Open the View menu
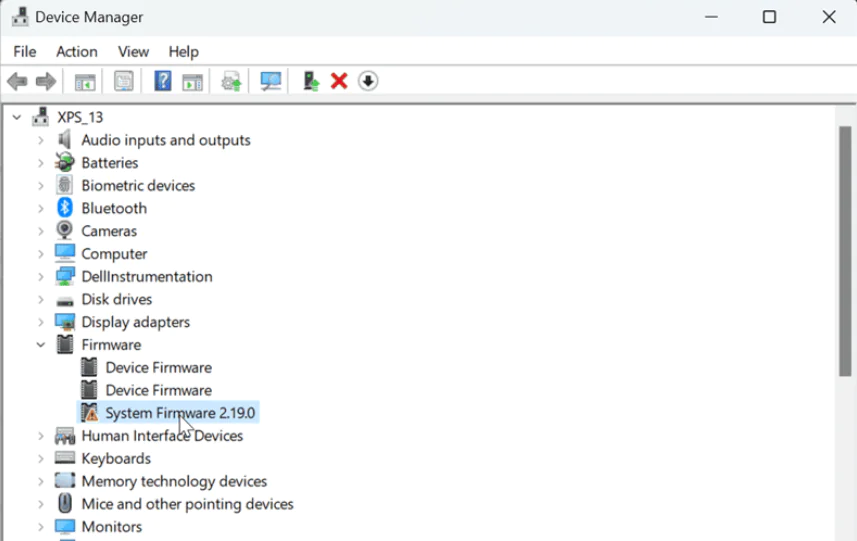The width and height of the screenshot is (857, 541). (133, 52)
